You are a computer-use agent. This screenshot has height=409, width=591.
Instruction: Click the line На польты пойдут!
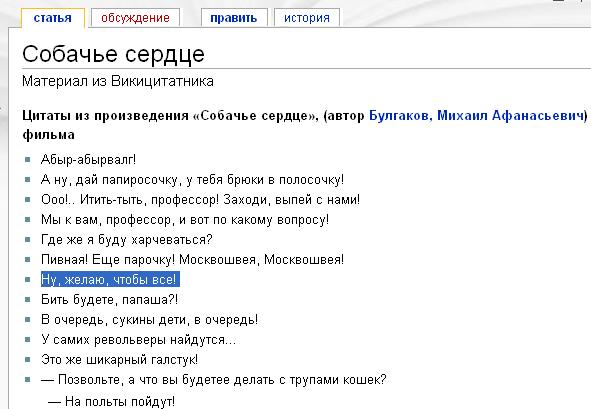point(111,401)
